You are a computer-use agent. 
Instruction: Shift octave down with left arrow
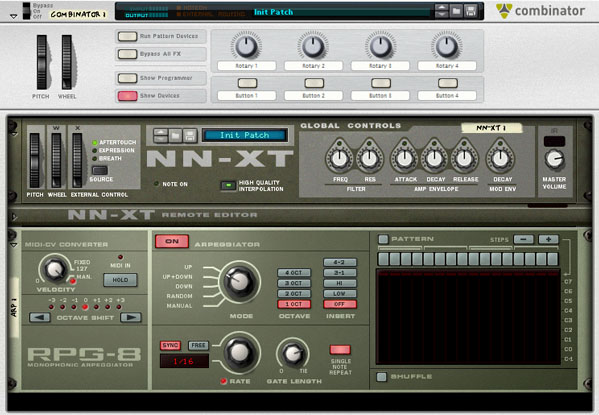[x=40, y=317]
